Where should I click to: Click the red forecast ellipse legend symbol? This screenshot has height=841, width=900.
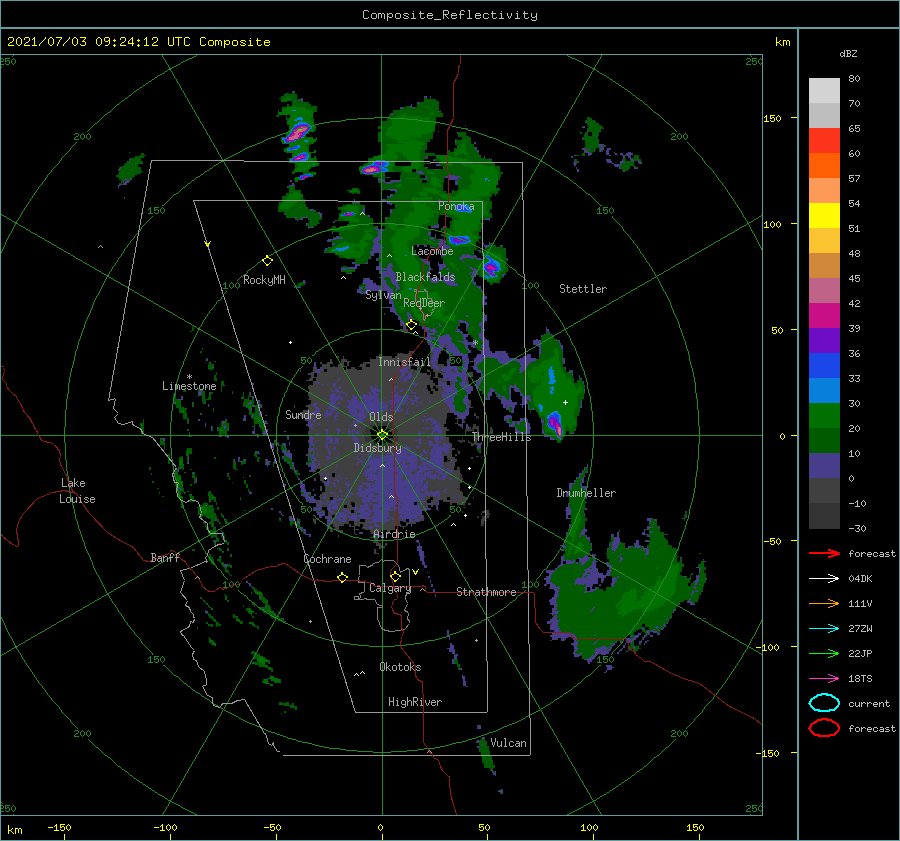tap(824, 728)
